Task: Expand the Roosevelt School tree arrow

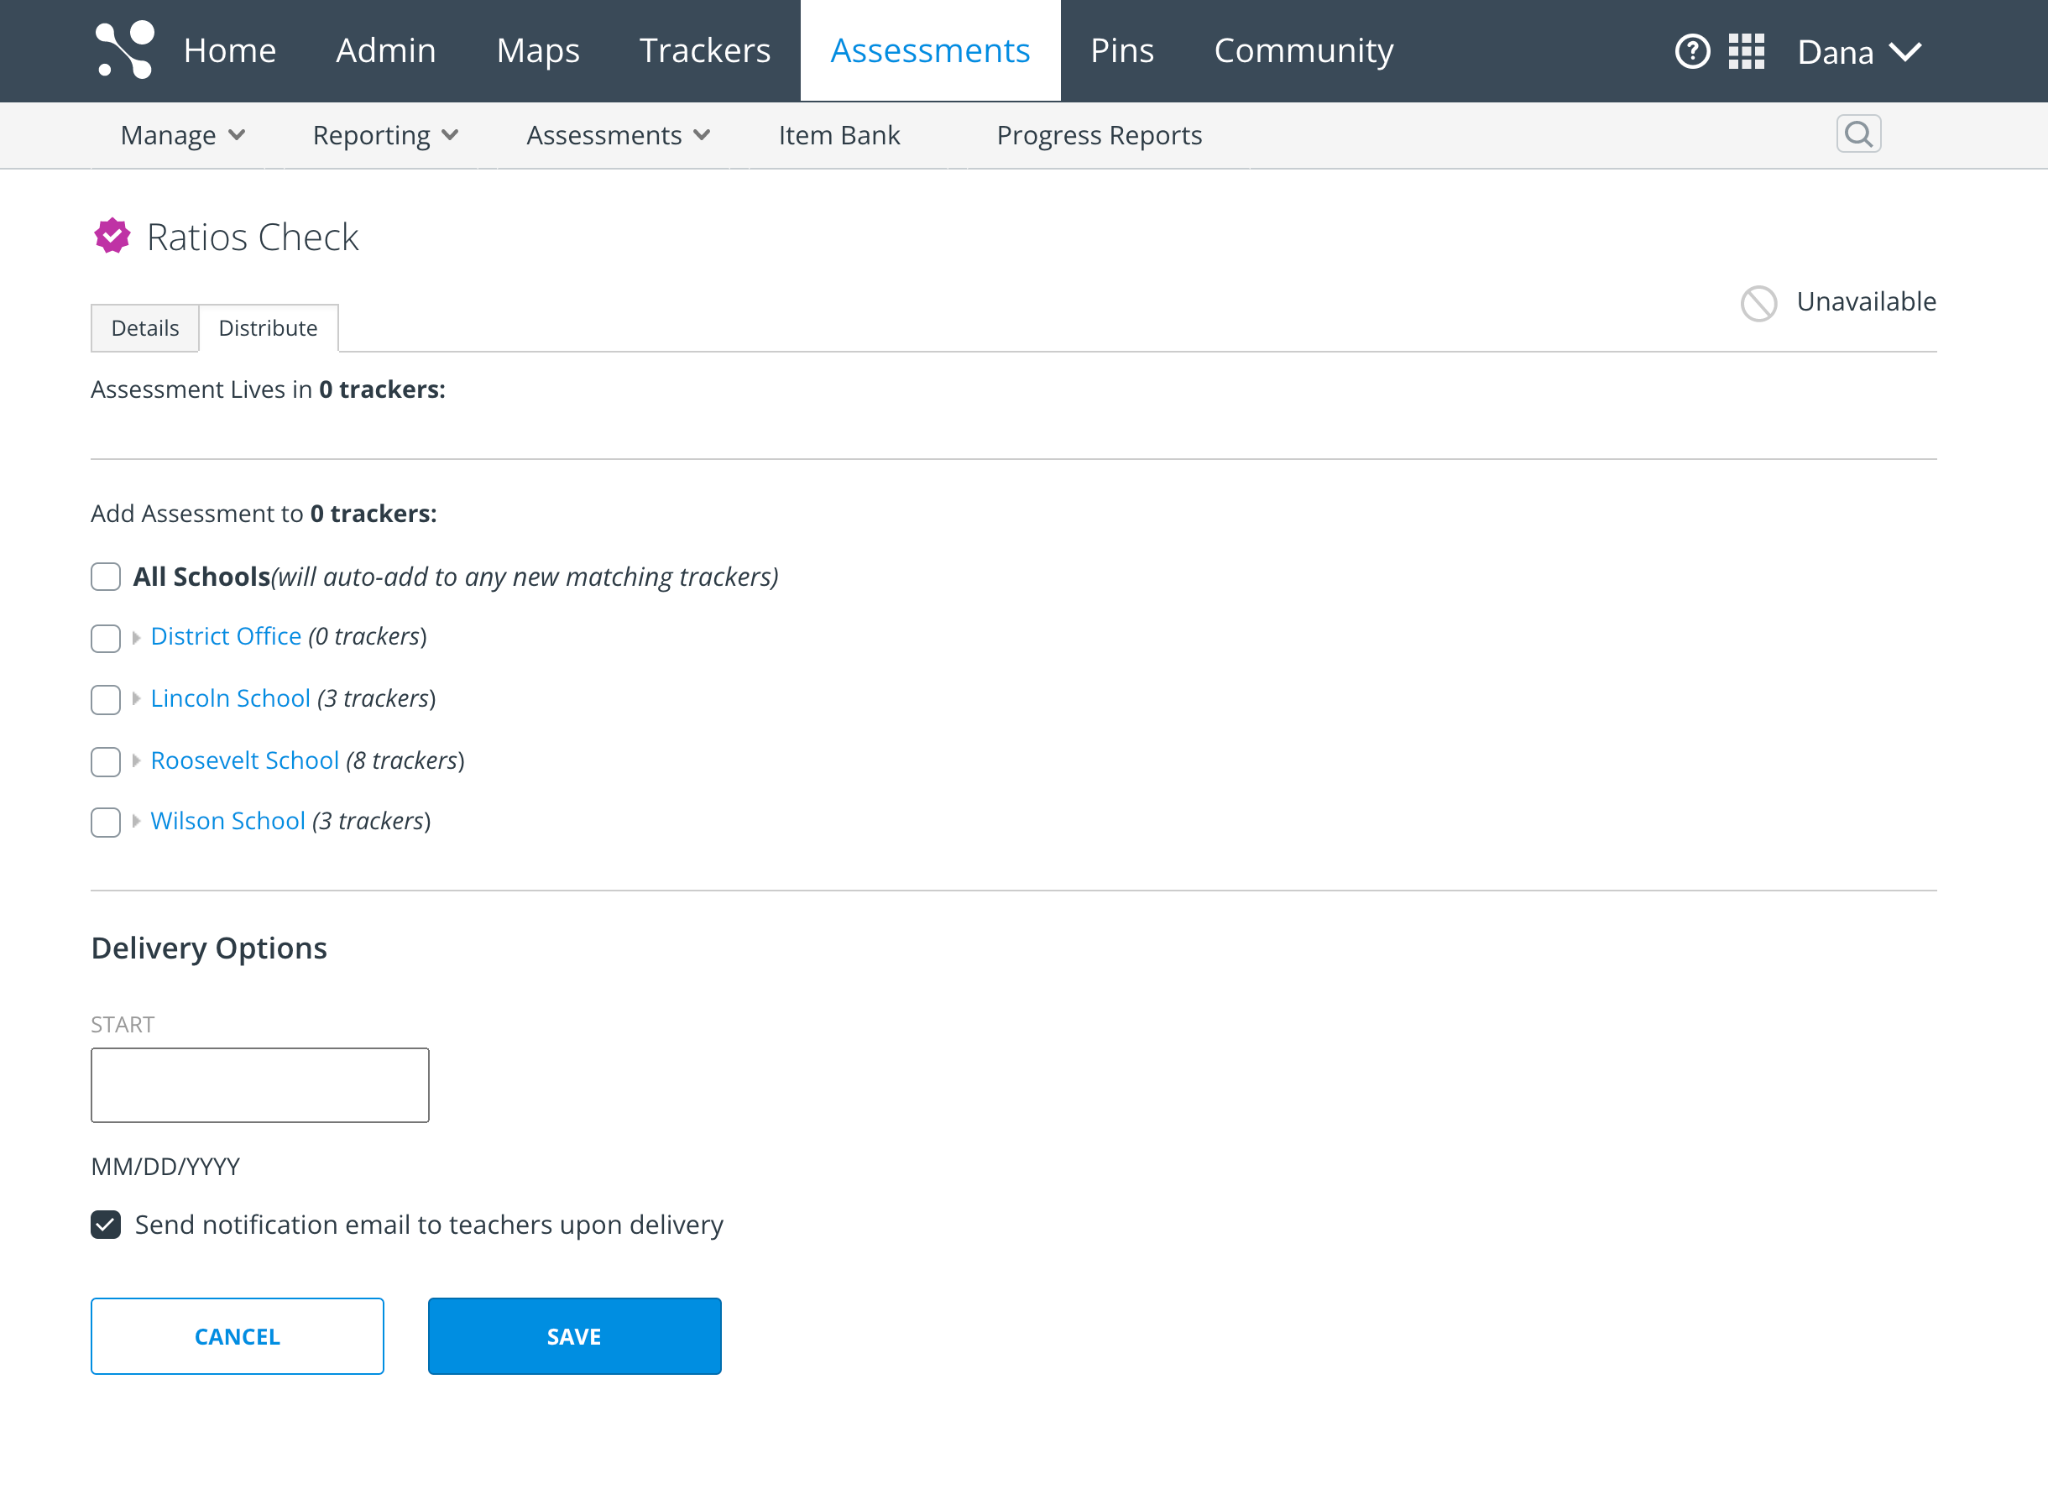Action: coord(136,761)
